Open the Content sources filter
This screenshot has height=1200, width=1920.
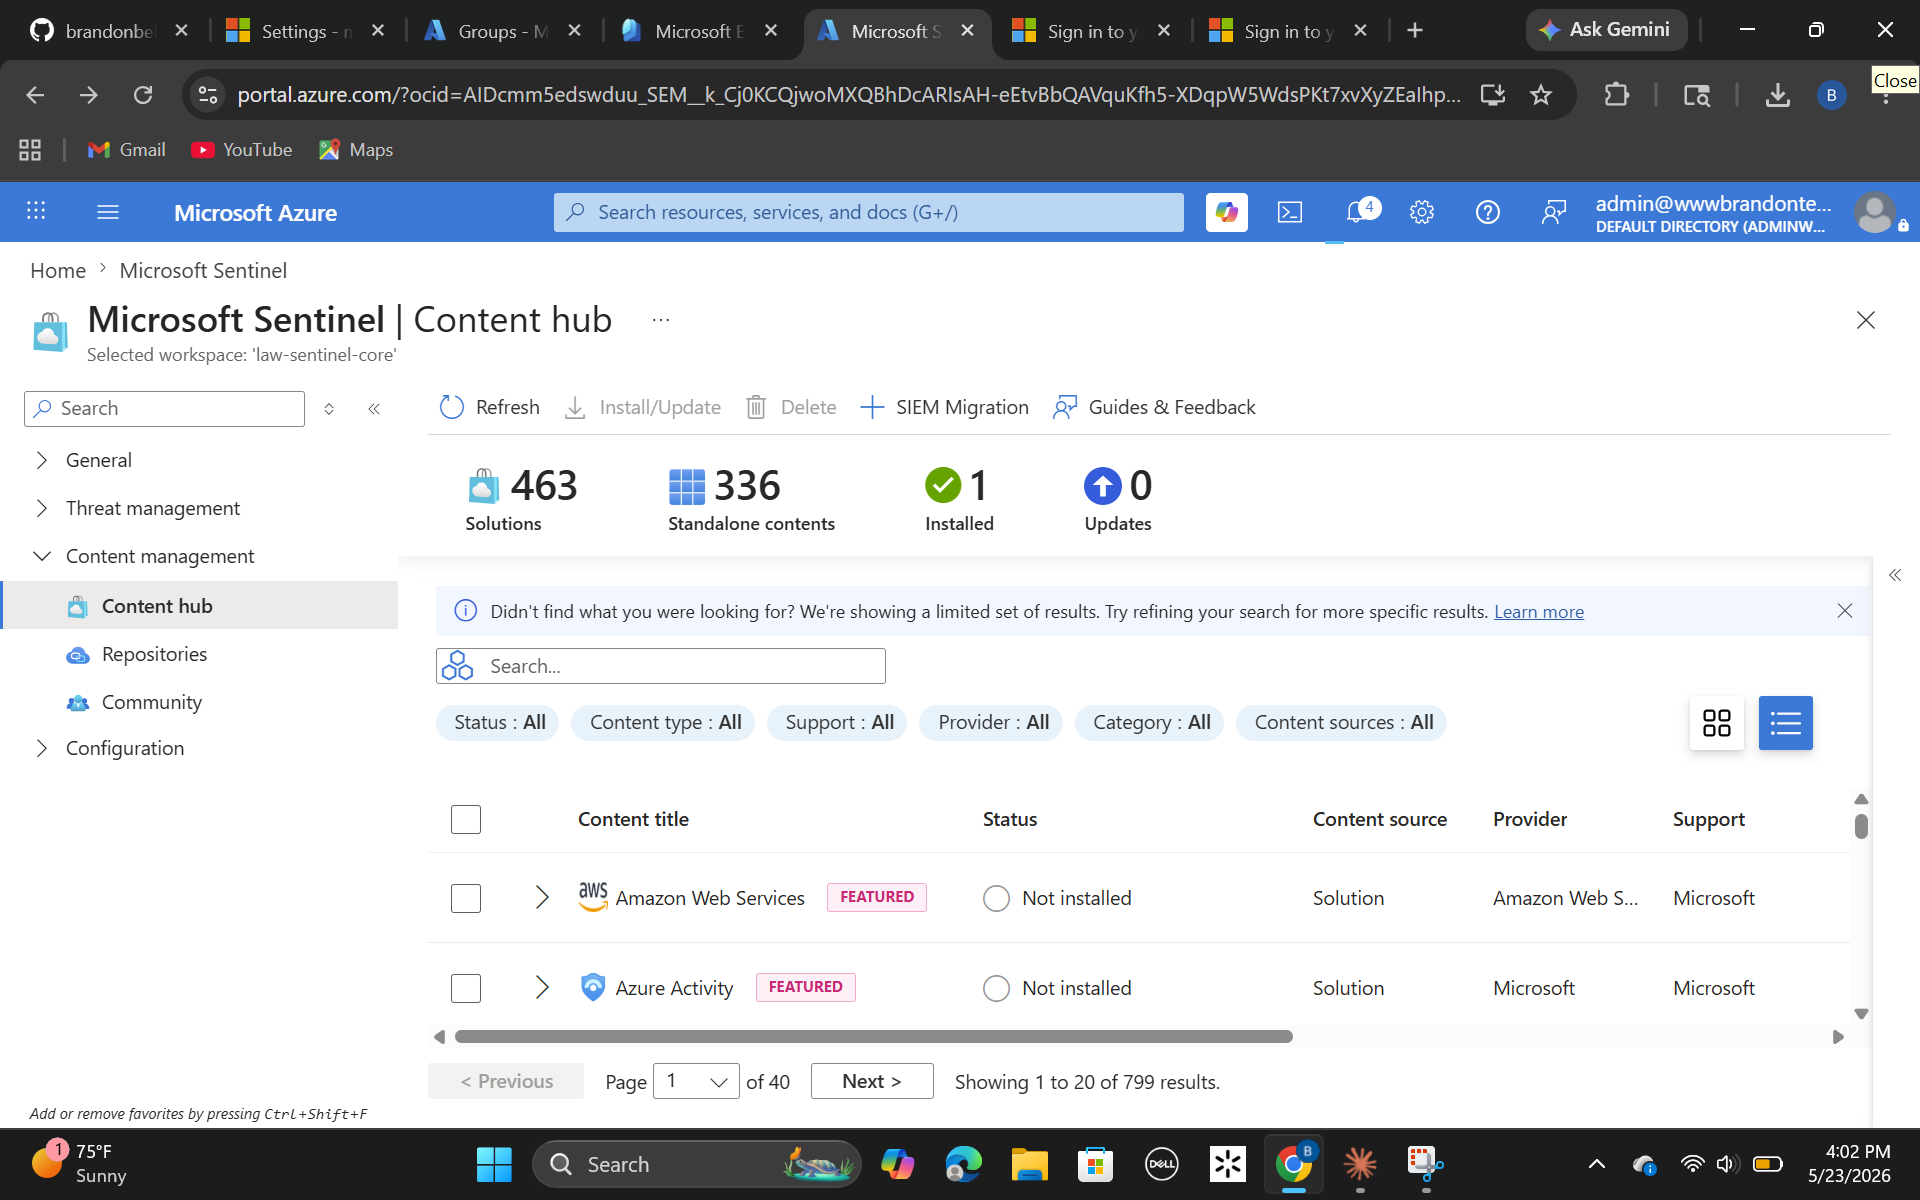(1343, 722)
